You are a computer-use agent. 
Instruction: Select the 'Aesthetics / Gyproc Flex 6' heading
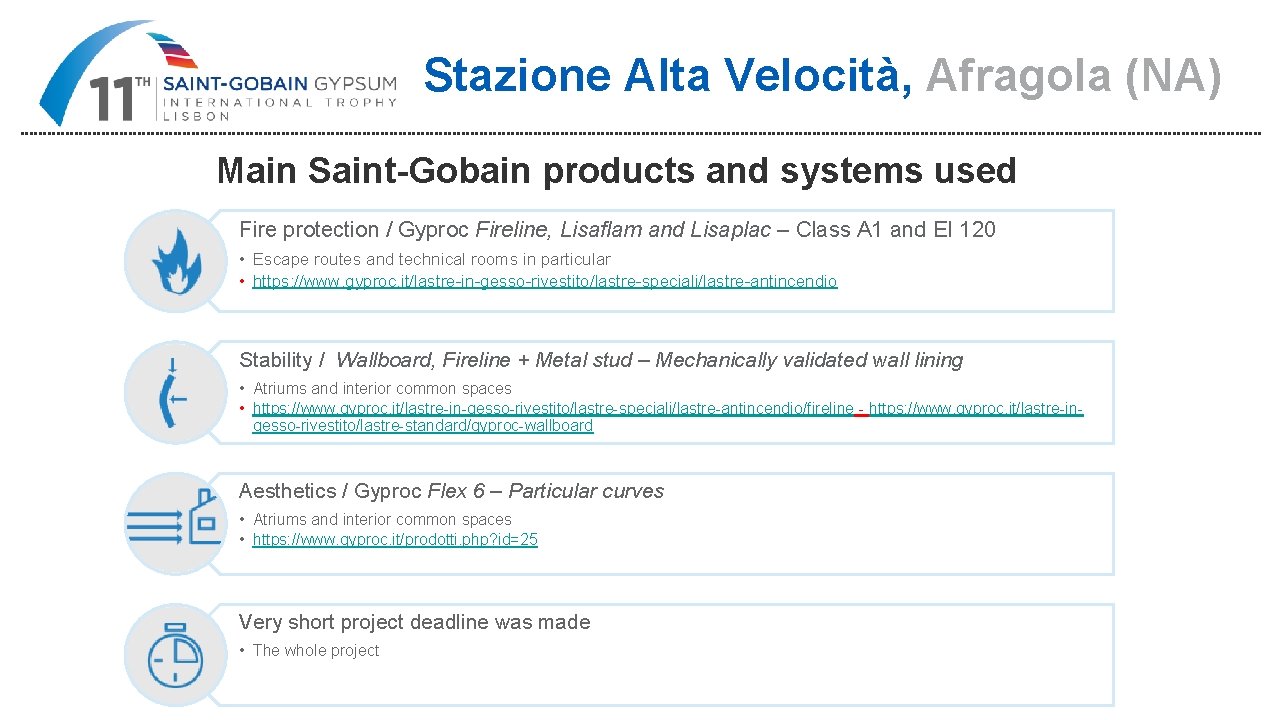451,491
